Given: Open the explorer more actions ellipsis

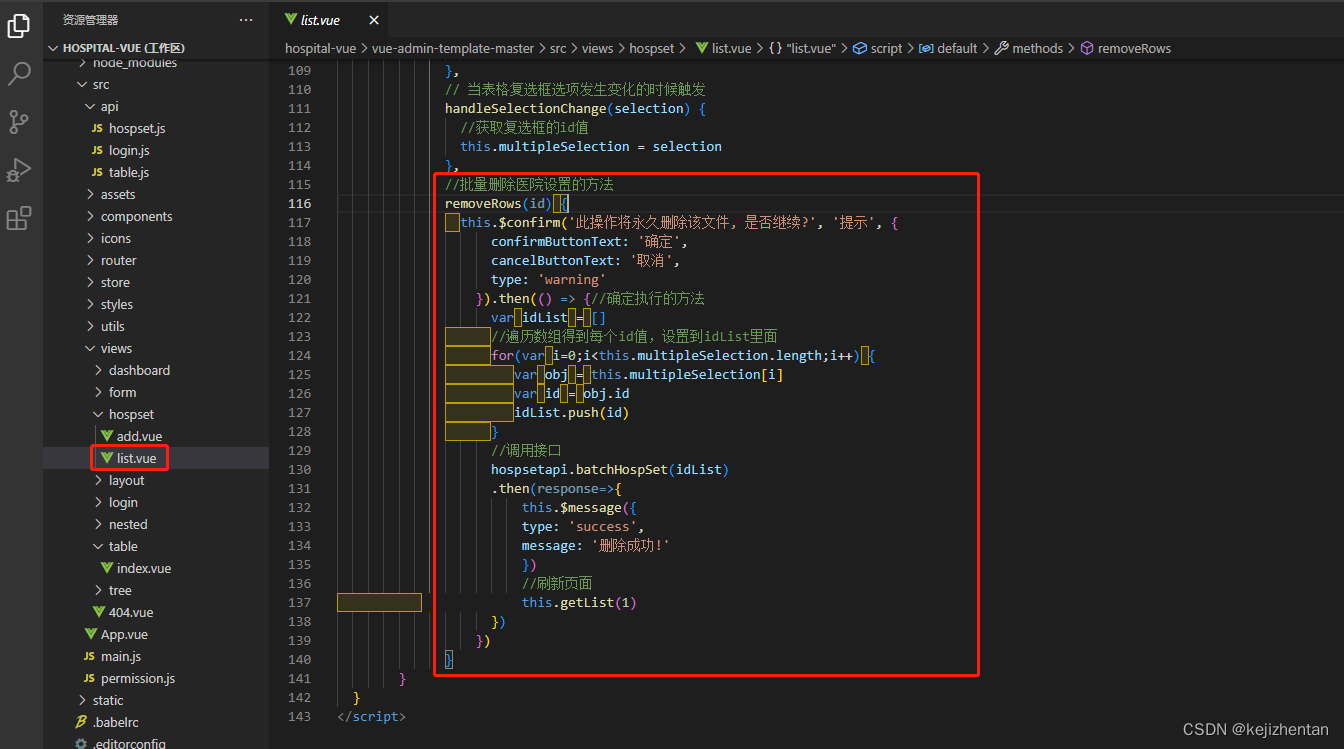Looking at the screenshot, I should pos(246,20).
